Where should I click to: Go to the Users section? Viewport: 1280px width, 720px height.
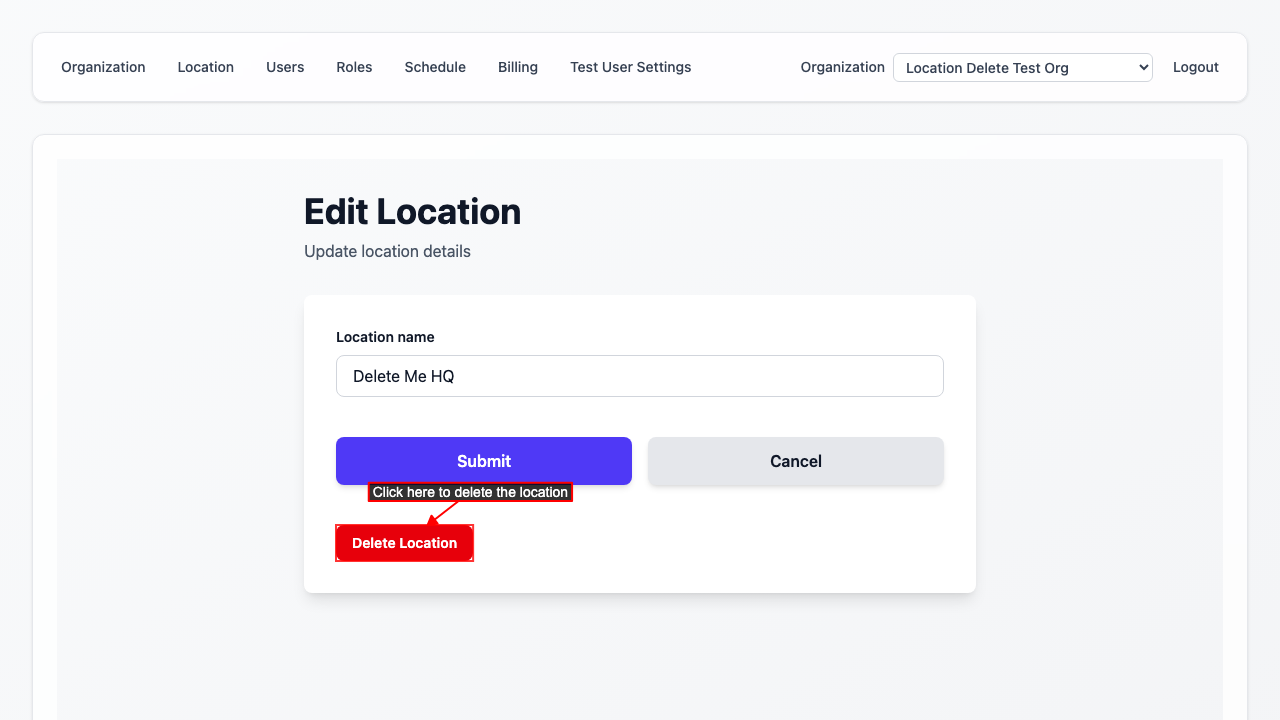(x=285, y=67)
